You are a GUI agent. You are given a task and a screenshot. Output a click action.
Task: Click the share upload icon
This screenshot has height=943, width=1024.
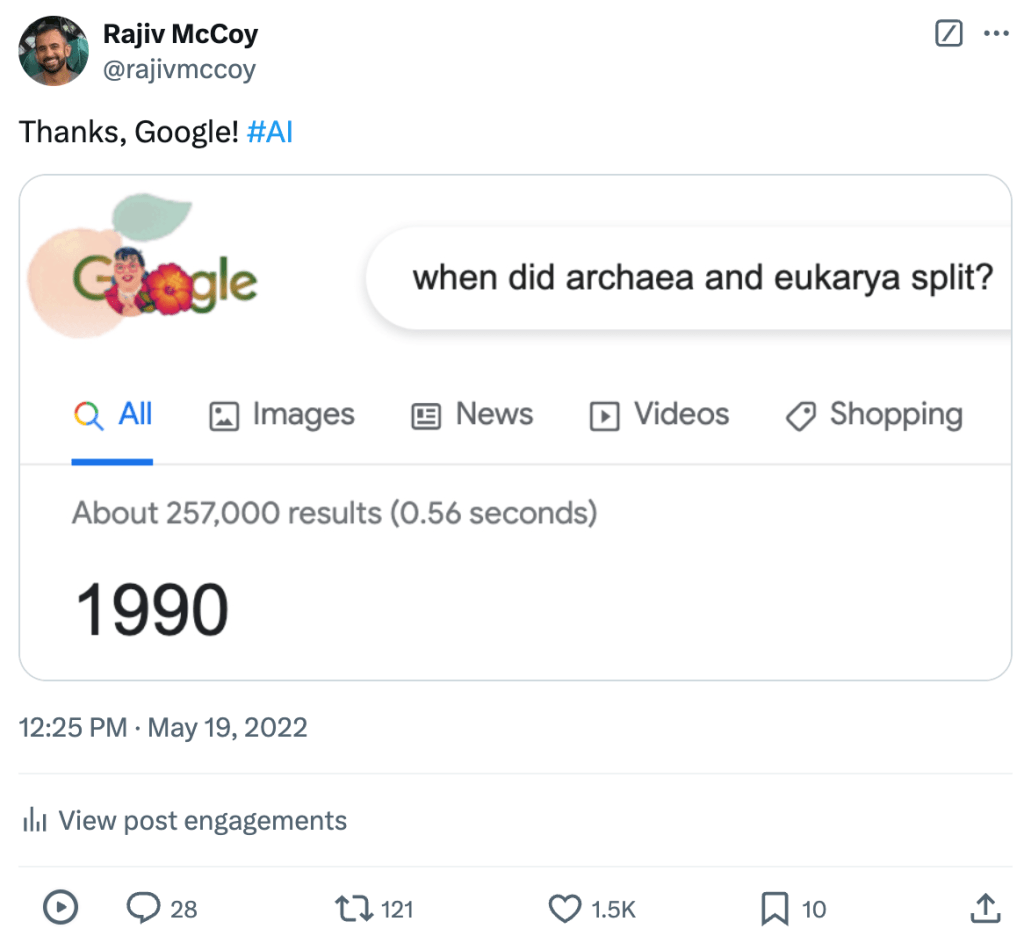[986, 908]
